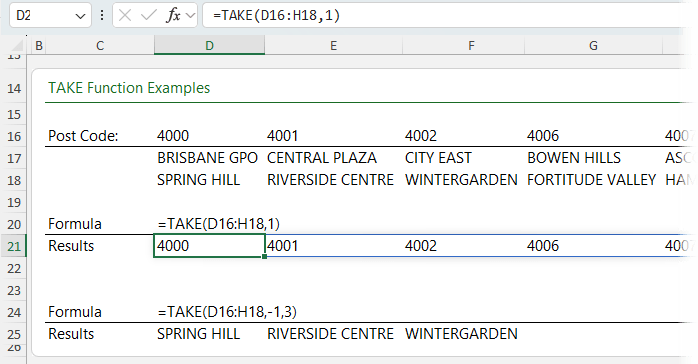This screenshot has height=364, width=698.
Task: Select SPRING HILL in row 18
Action: (198, 180)
